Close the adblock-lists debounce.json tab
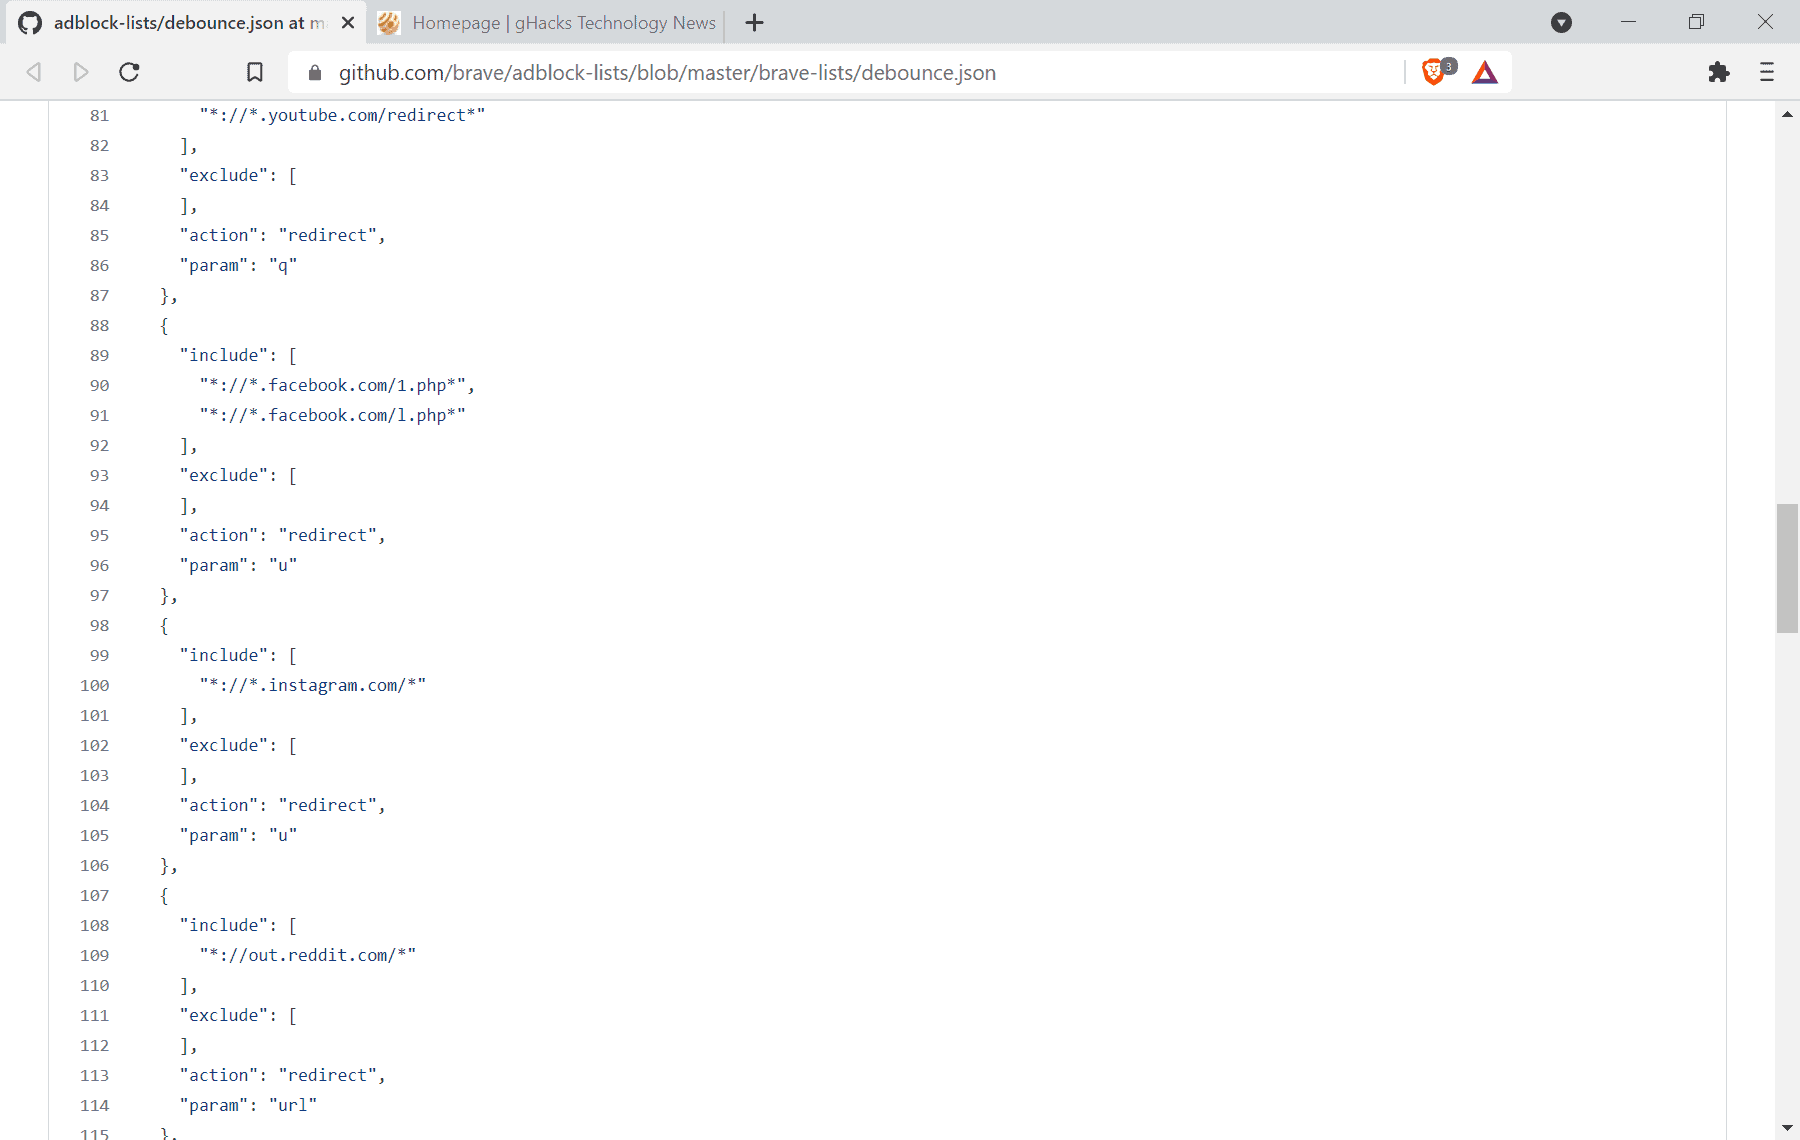 pyautogui.click(x=348, y=22)
